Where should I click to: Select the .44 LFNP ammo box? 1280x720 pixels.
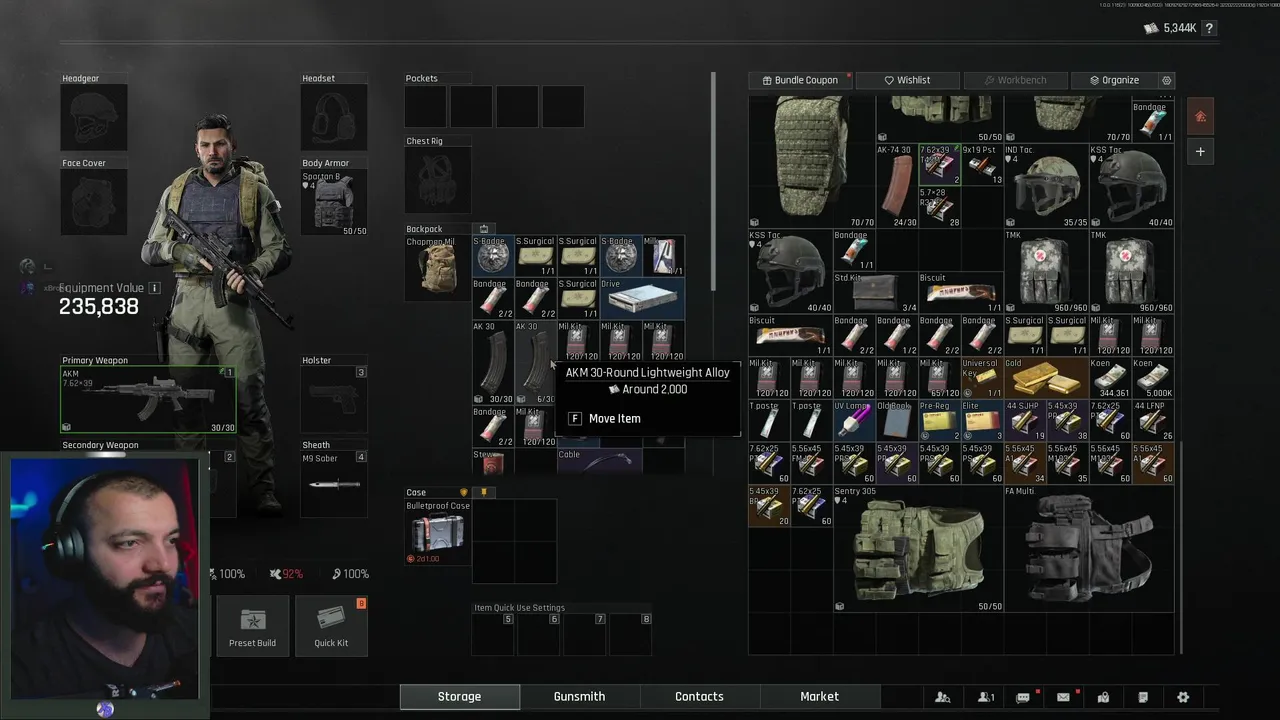pos(1152,421)
